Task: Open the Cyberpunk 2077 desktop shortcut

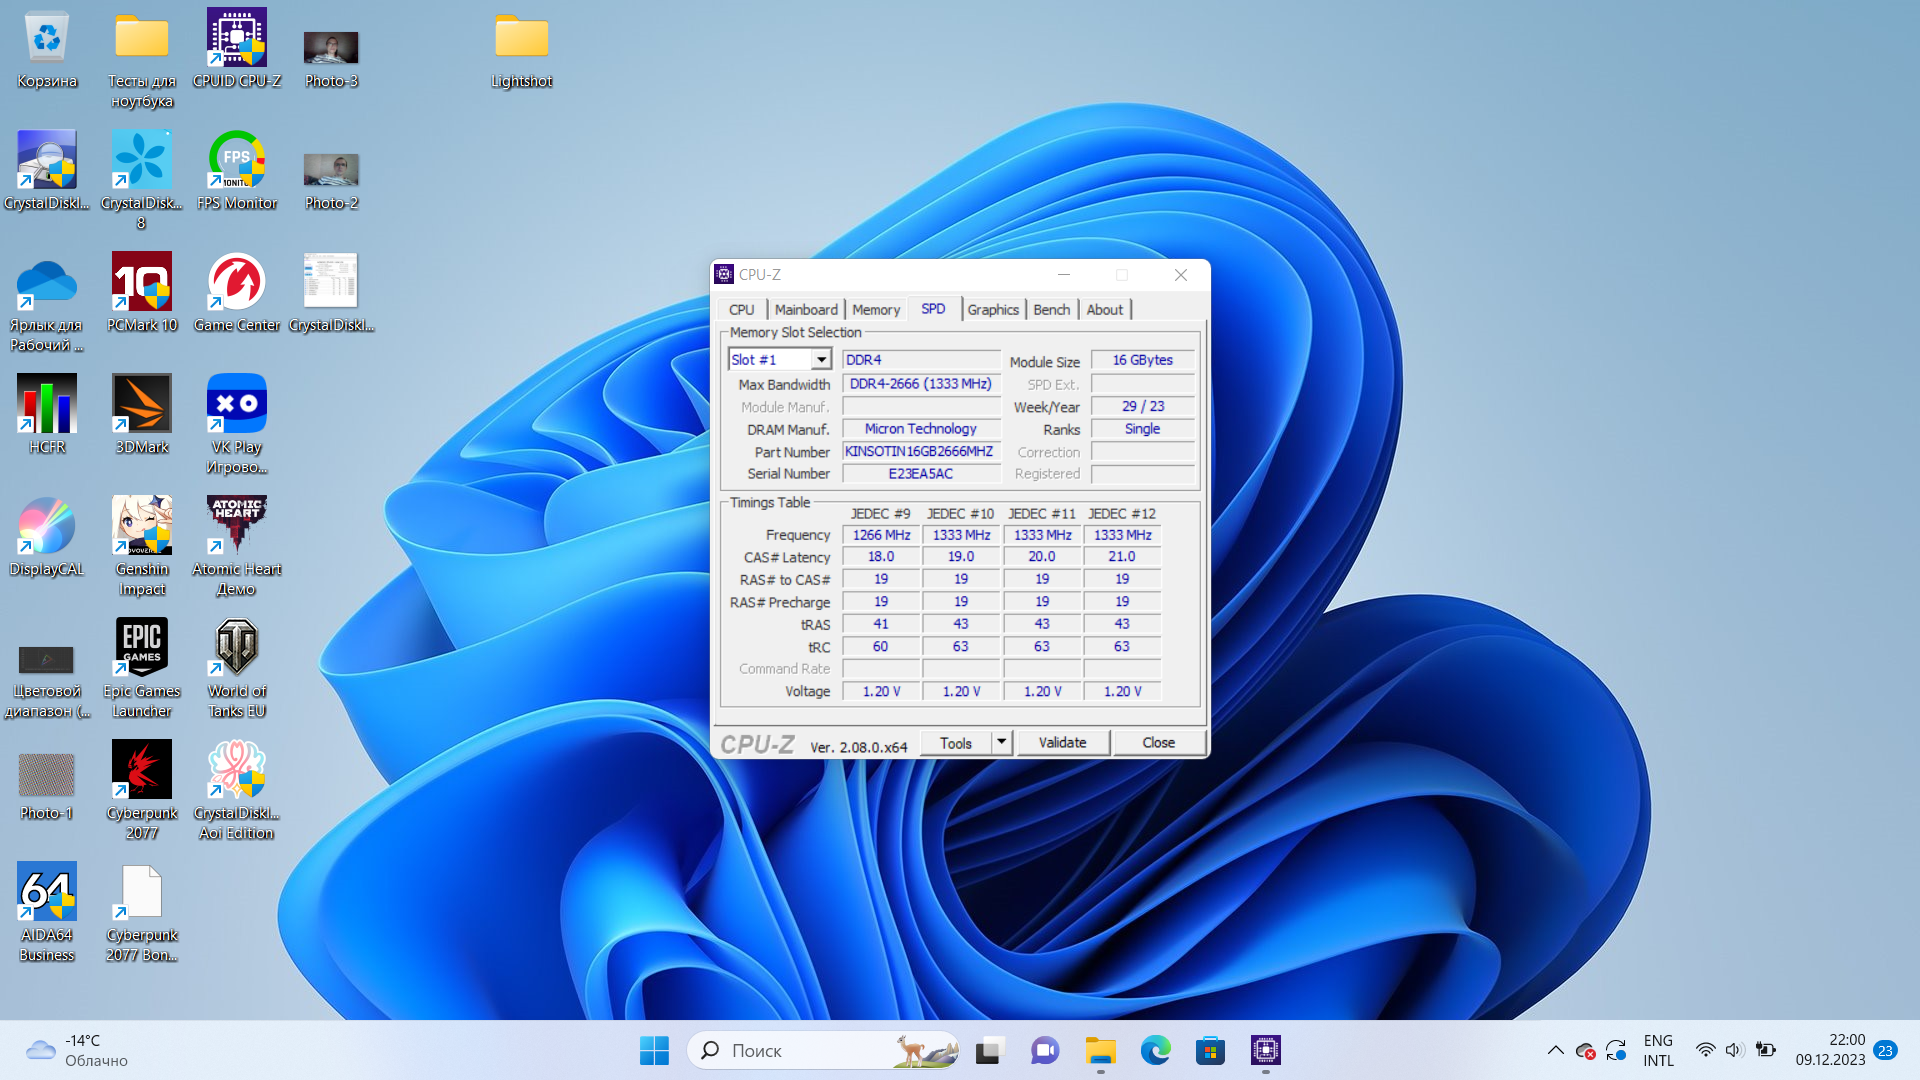Action: [141, 771]
